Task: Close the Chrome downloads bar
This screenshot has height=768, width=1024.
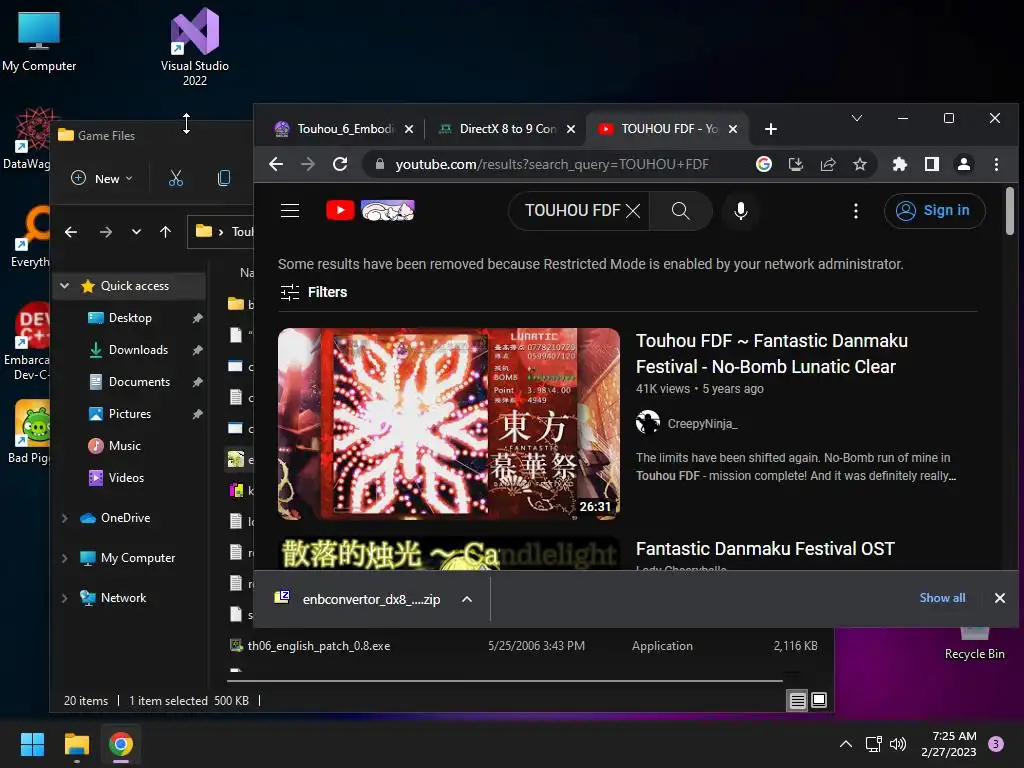Action: pos(999,598)
